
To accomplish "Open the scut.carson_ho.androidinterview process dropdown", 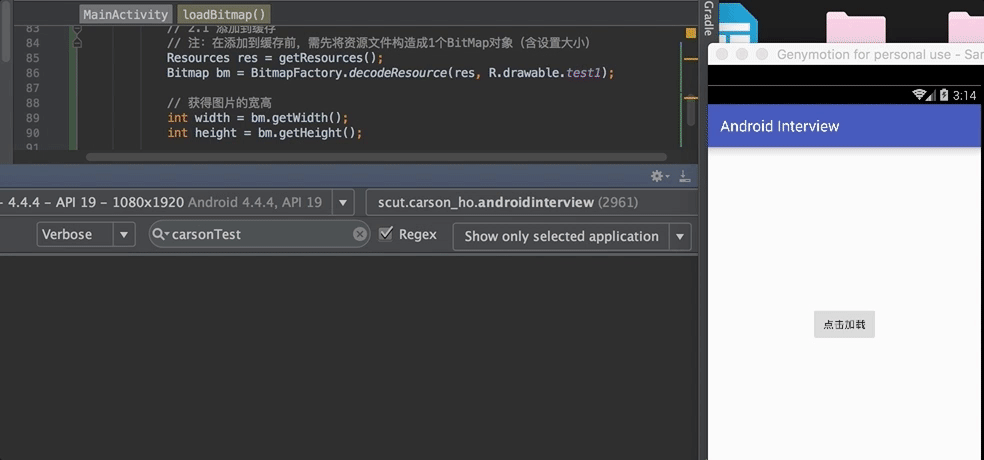I will [x=532, y=203].
